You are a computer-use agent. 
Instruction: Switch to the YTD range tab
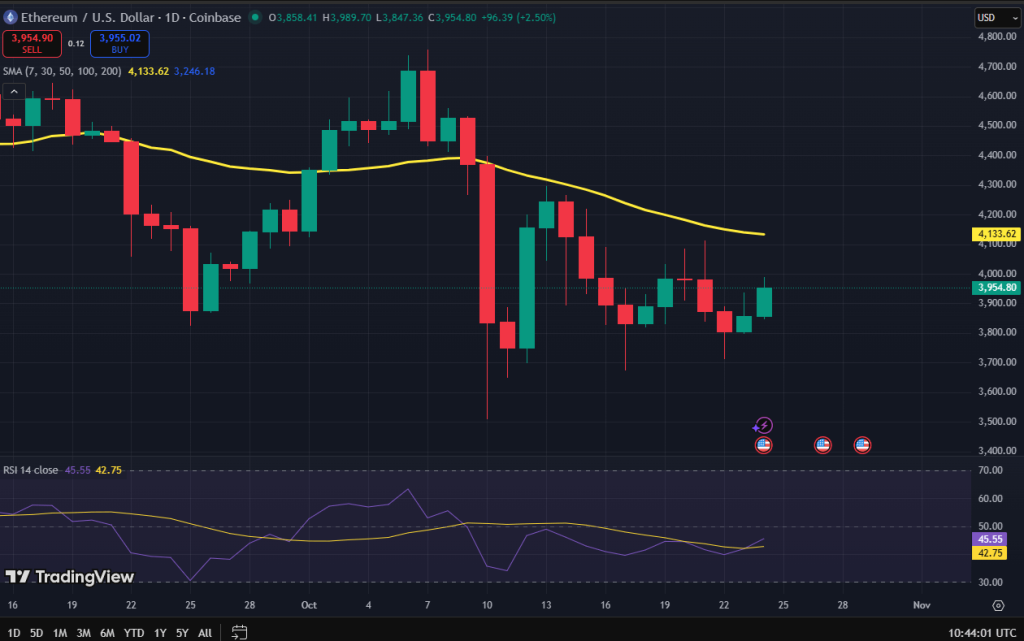[x=134, y=632]
